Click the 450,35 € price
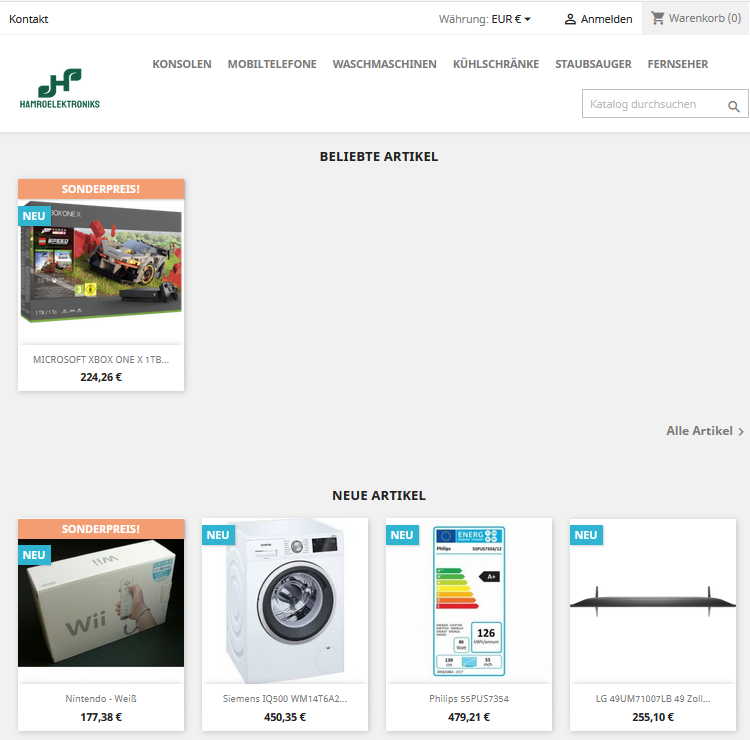Screen dimensions: 750x740 pos(285,717)
